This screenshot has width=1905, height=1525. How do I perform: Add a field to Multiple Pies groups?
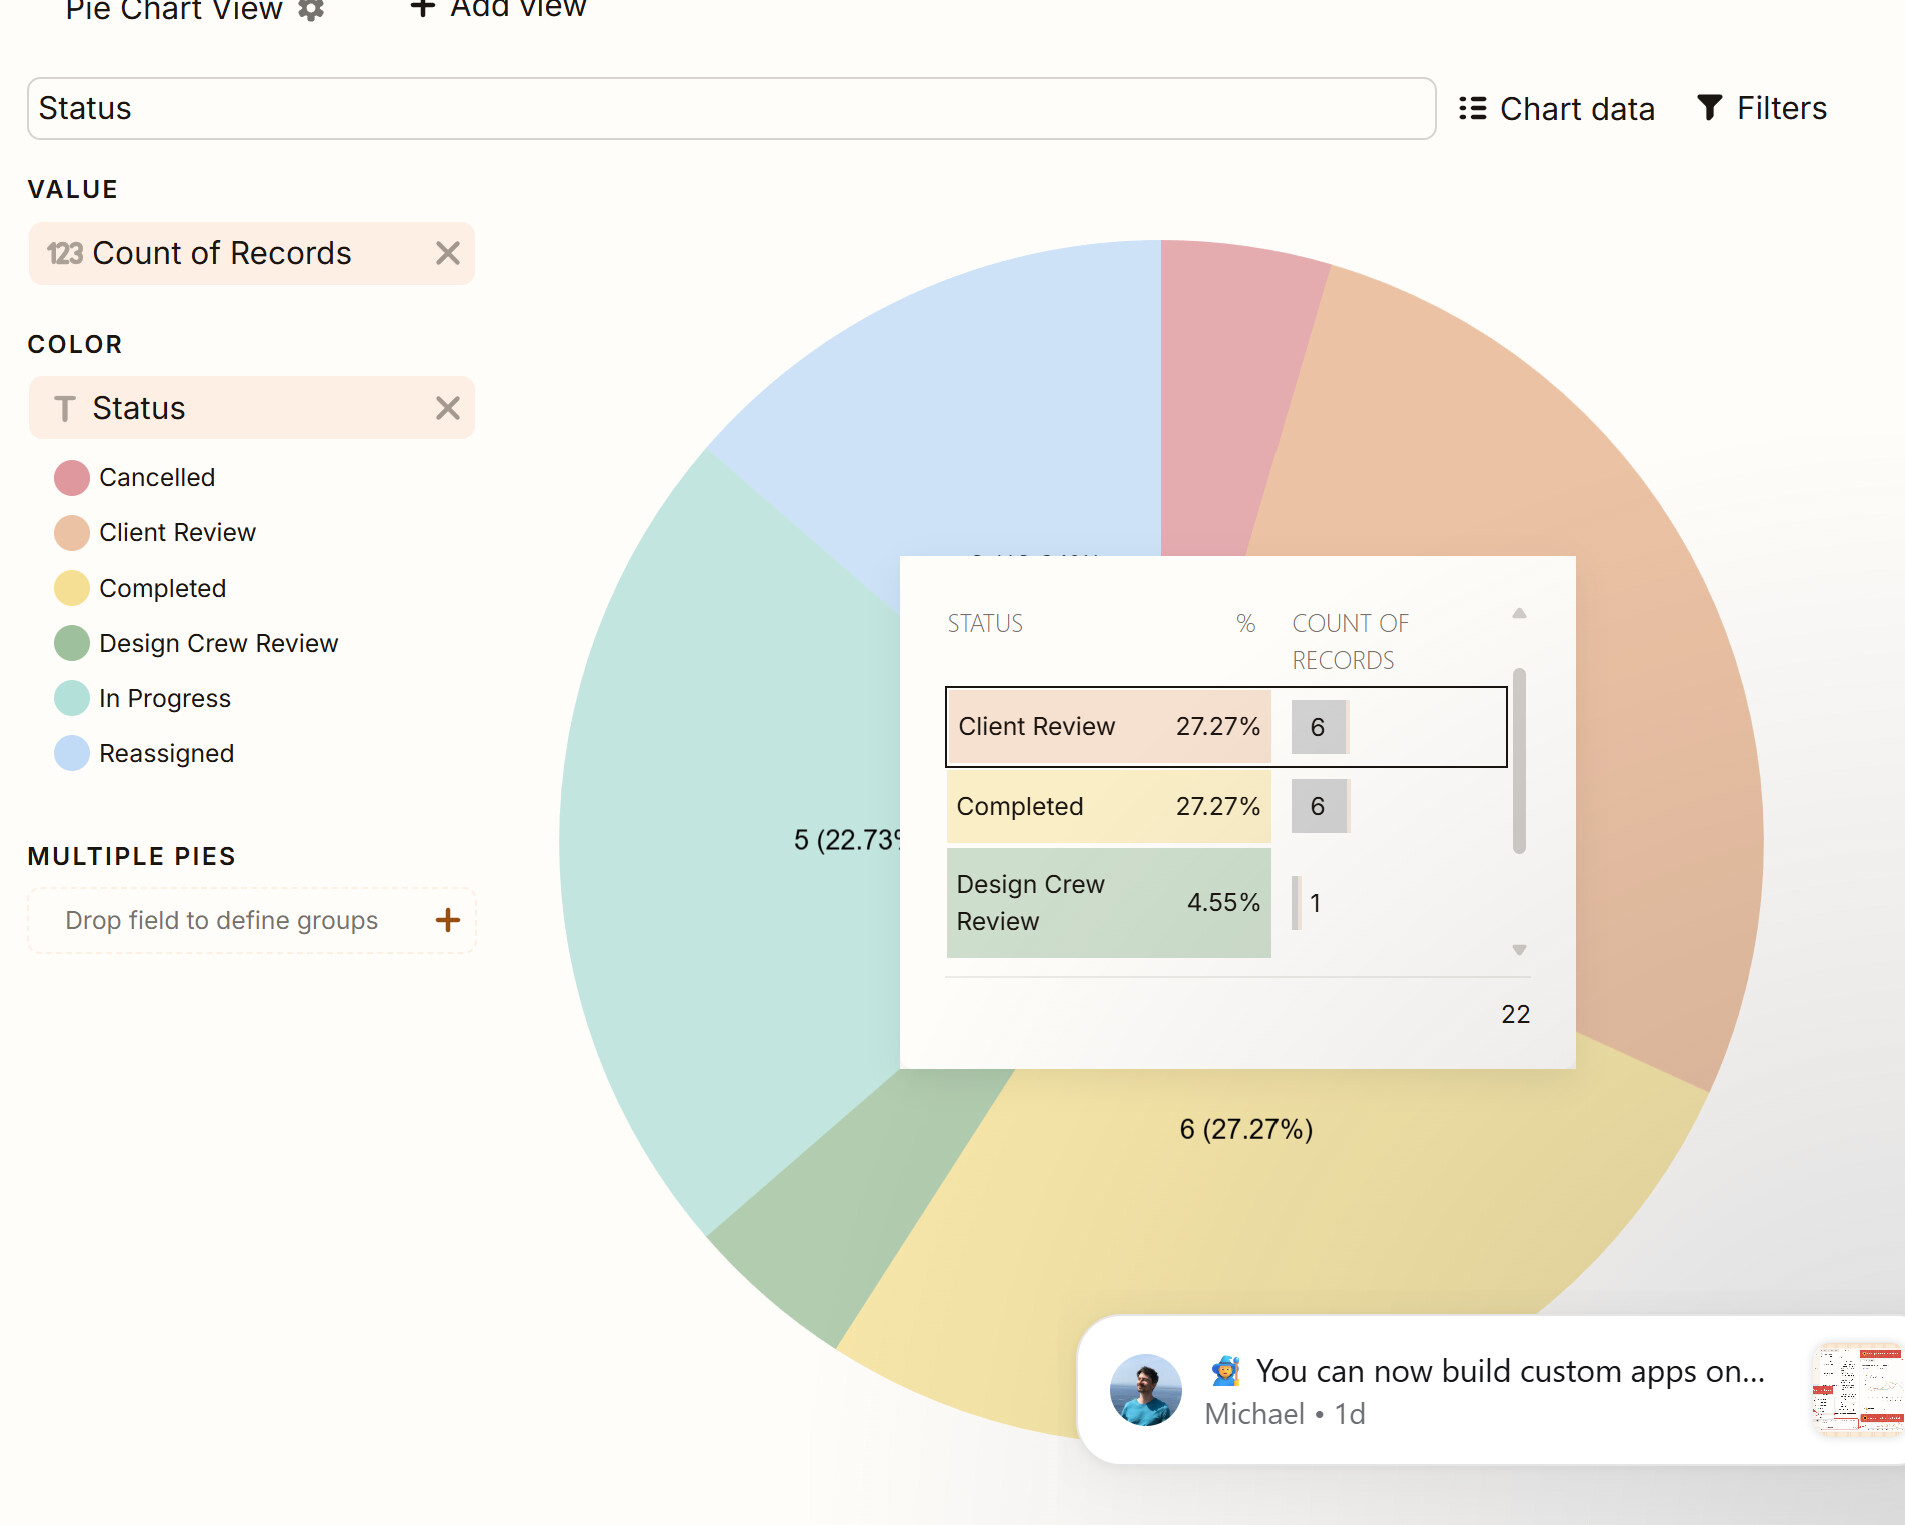pos(448,920)
